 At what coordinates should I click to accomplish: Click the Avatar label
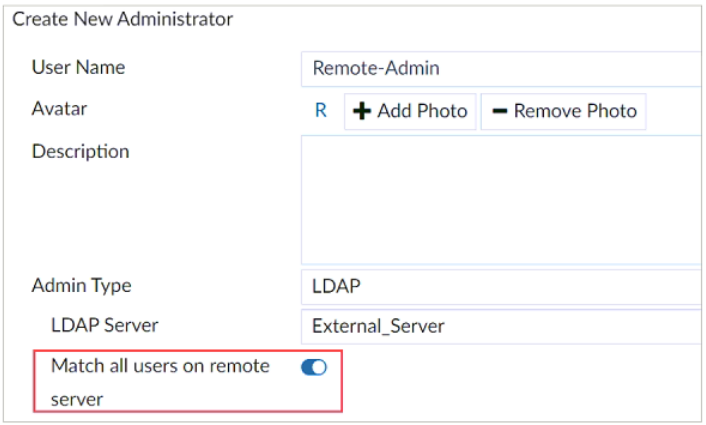pyautogui.click(x=57, y=110)
